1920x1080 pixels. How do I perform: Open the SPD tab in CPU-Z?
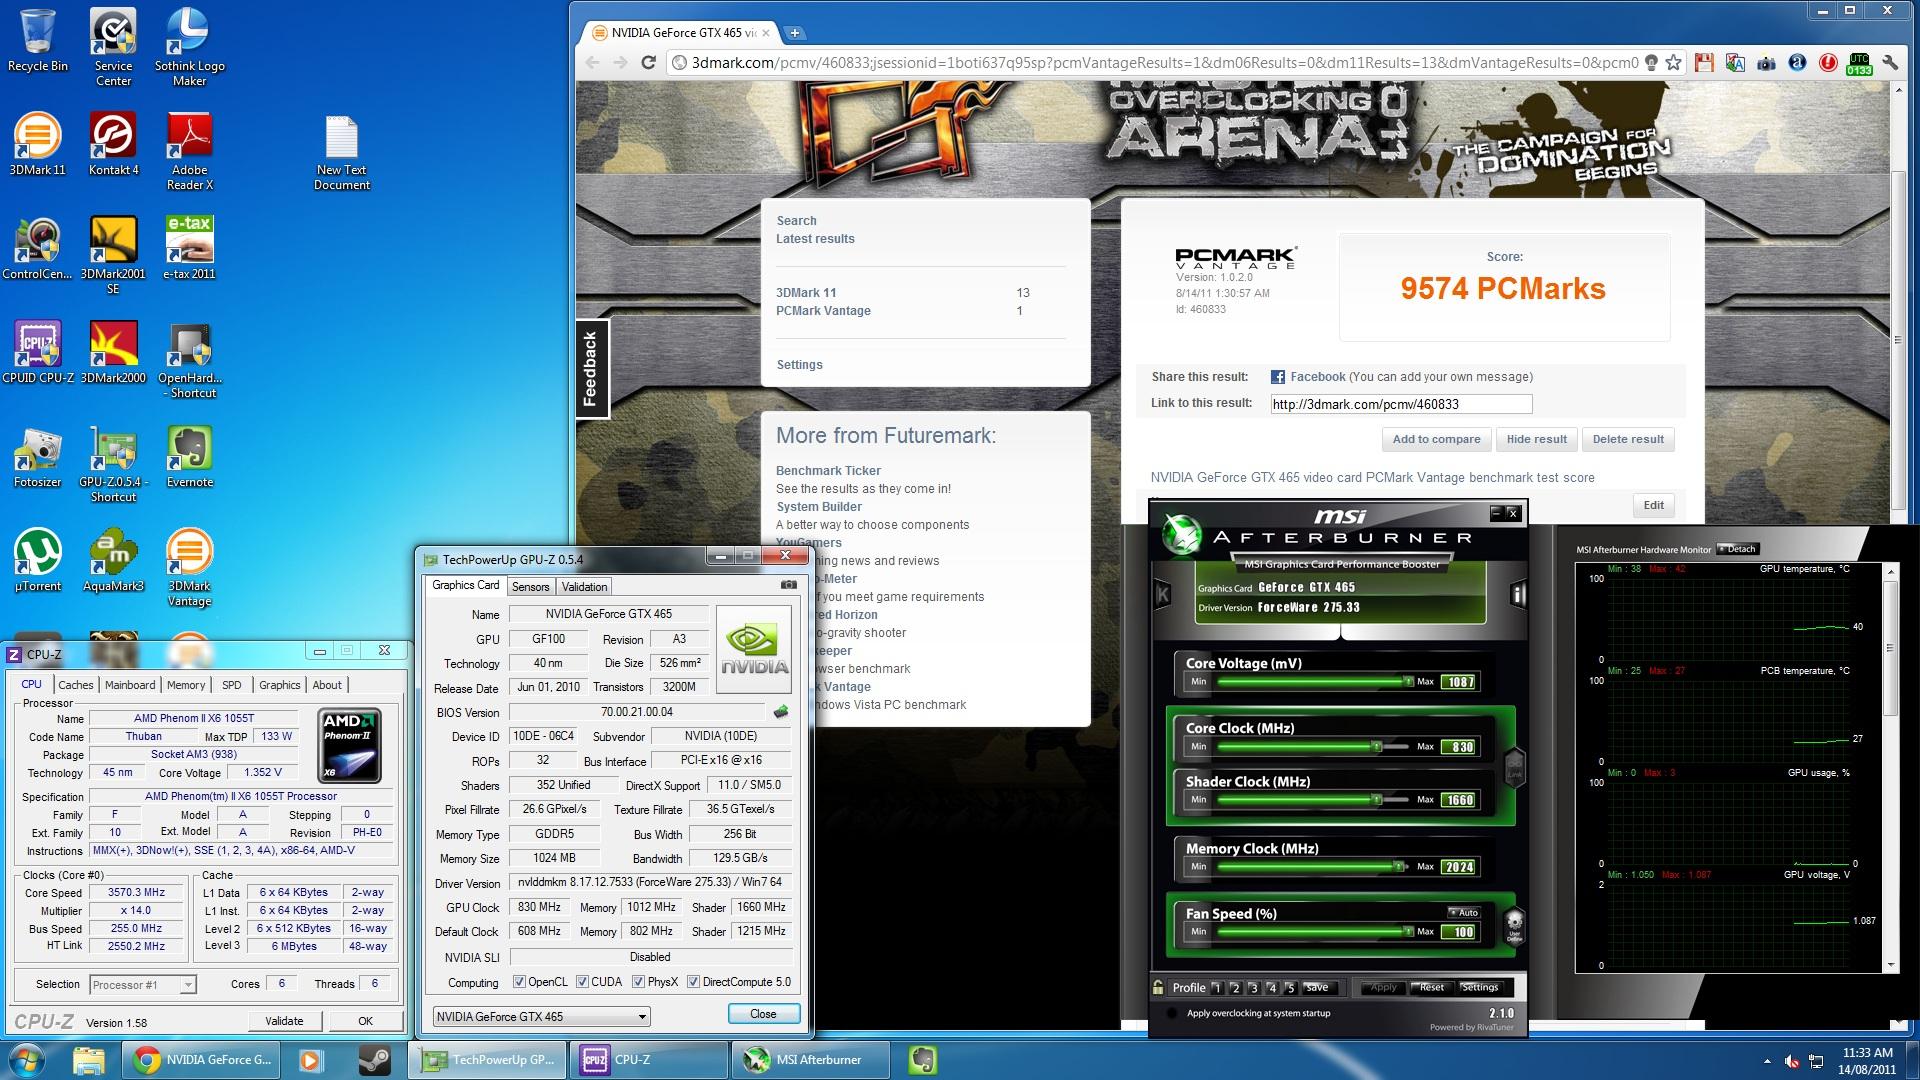[232, 685]
